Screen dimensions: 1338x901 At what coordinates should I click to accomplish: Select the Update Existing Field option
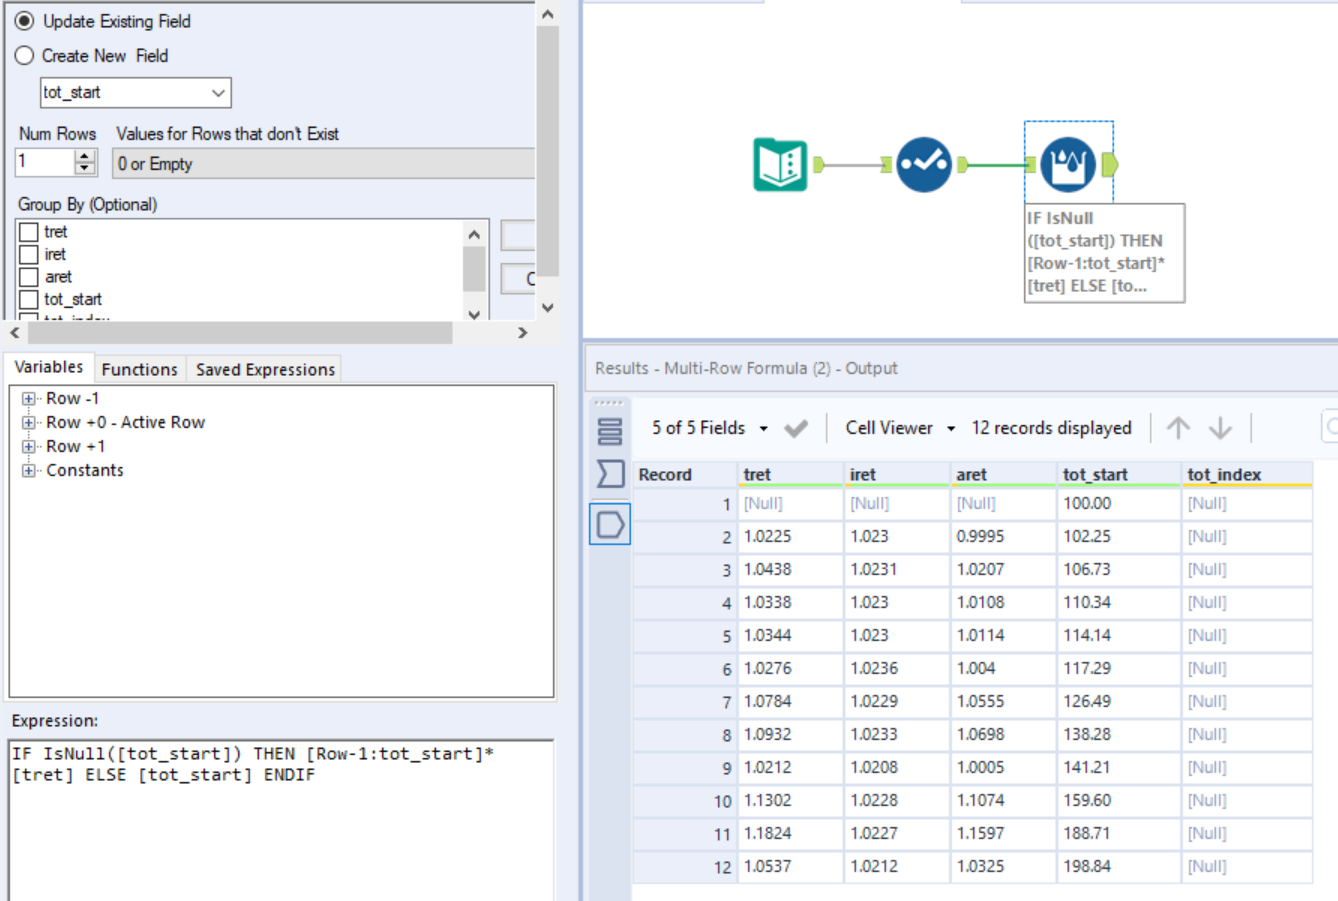25,21
